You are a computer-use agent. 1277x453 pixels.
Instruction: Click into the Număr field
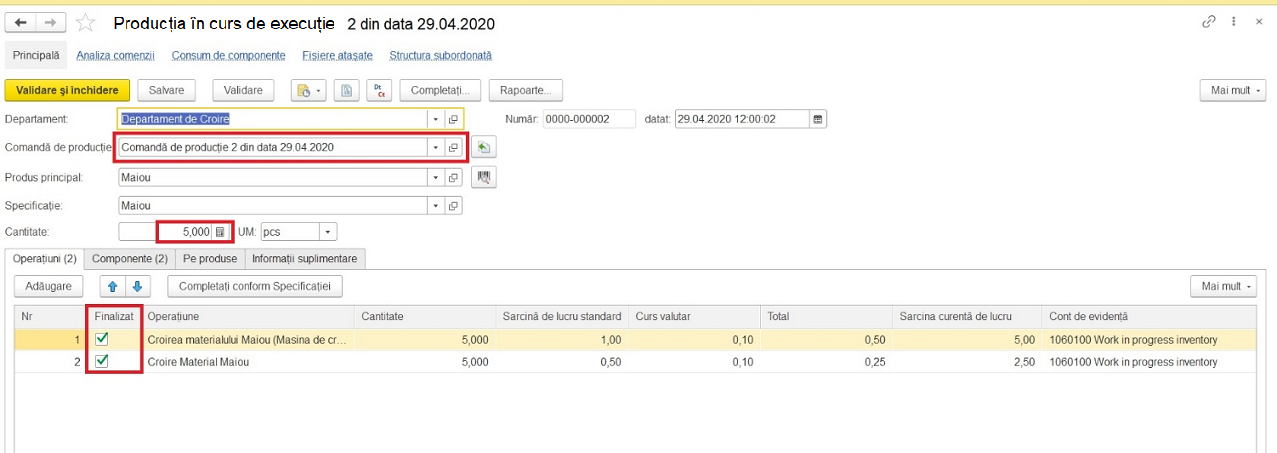(x=589, y=119)
